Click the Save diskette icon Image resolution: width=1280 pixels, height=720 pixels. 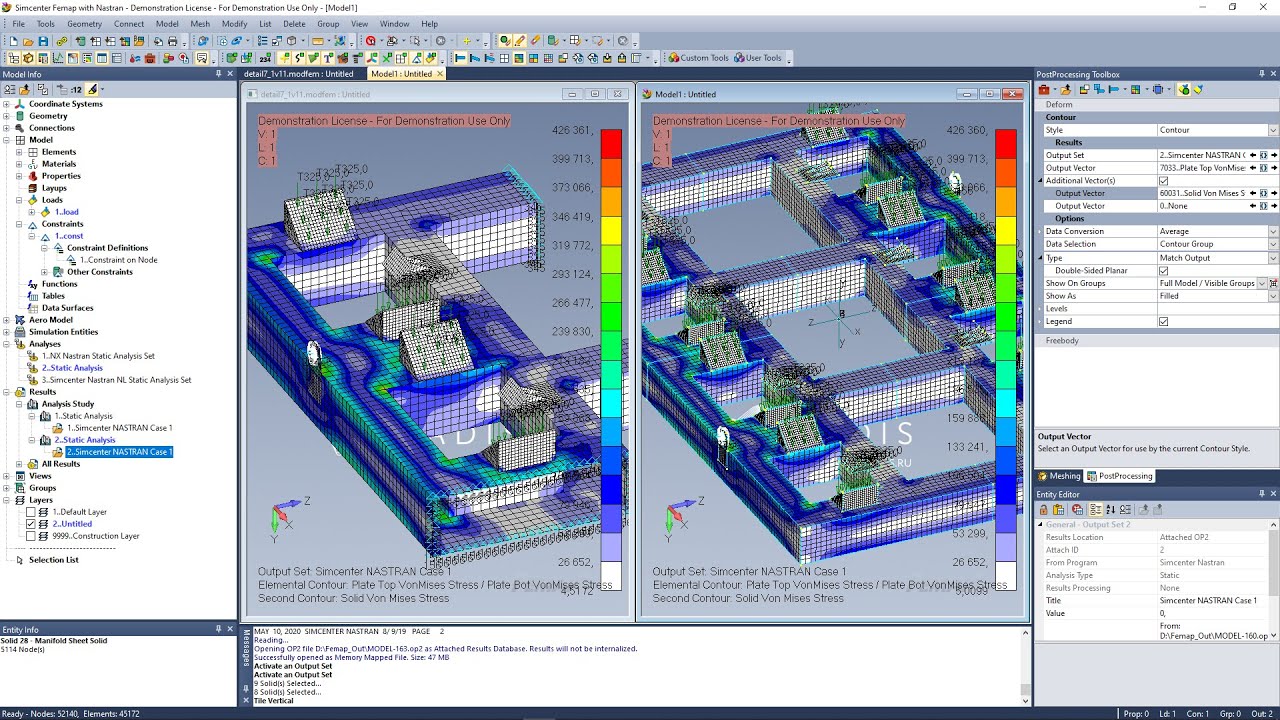pos(43,41)
